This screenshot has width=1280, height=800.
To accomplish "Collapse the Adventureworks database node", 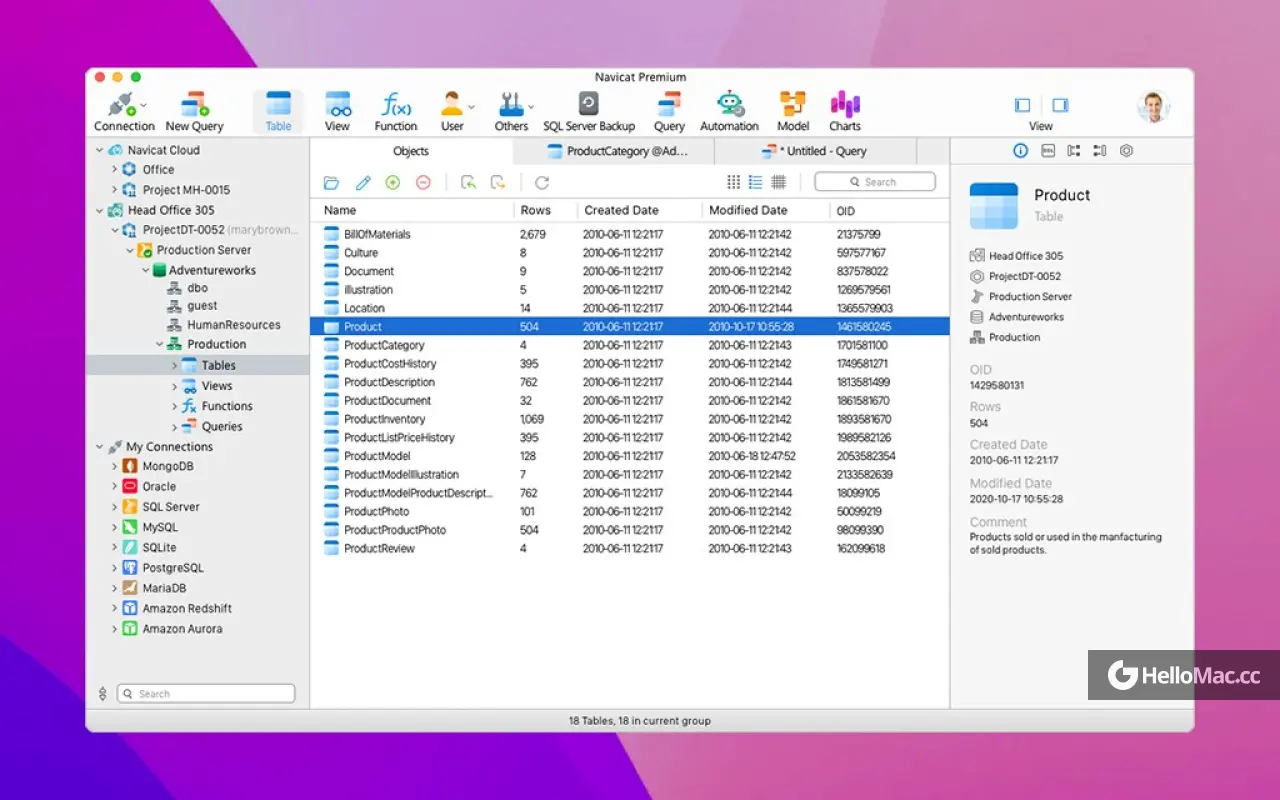I will coord(145,271).
